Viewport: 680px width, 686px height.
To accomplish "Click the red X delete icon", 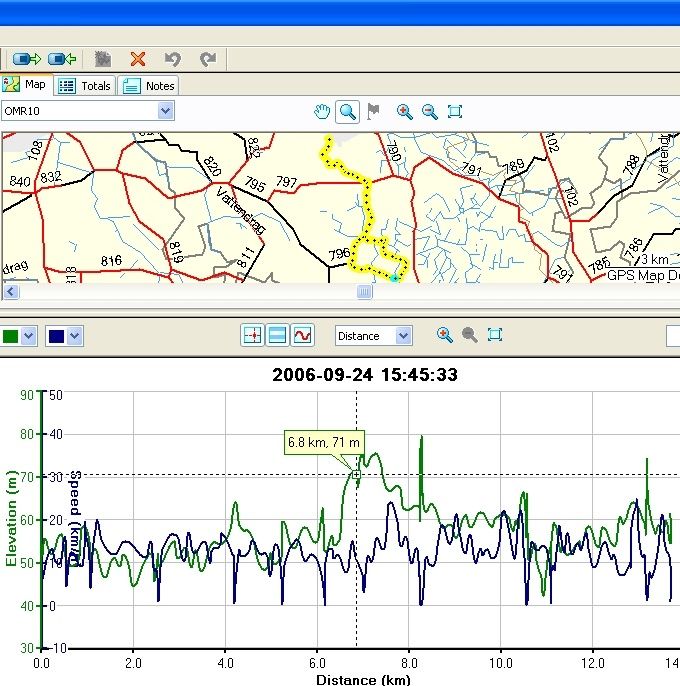I will tap(138, 59).
